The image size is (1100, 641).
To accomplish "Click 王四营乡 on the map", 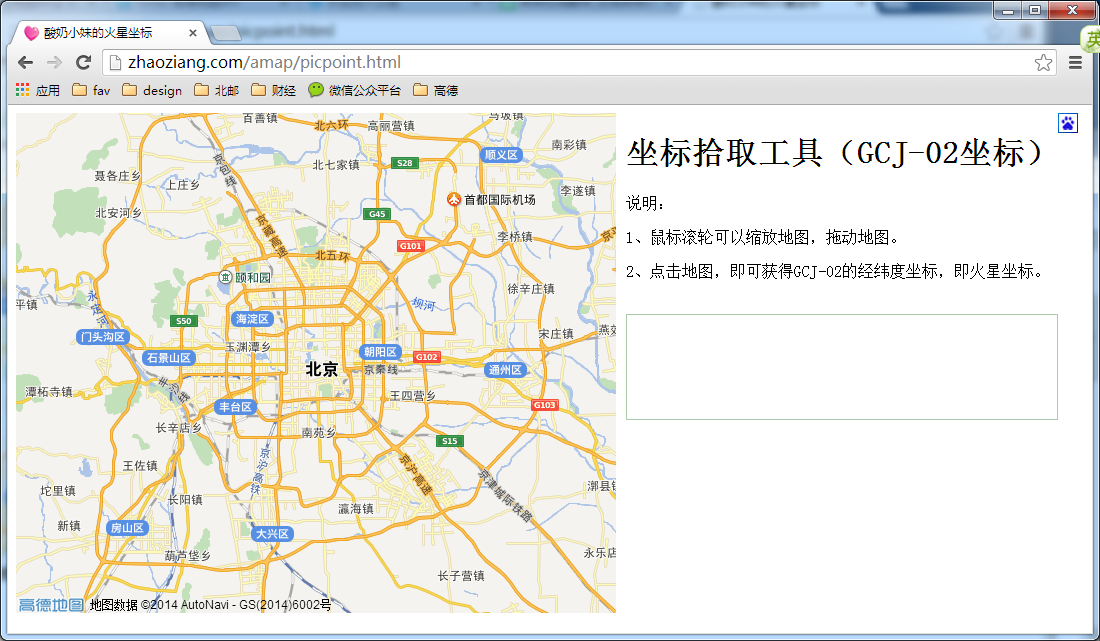I will pos(412,396).
